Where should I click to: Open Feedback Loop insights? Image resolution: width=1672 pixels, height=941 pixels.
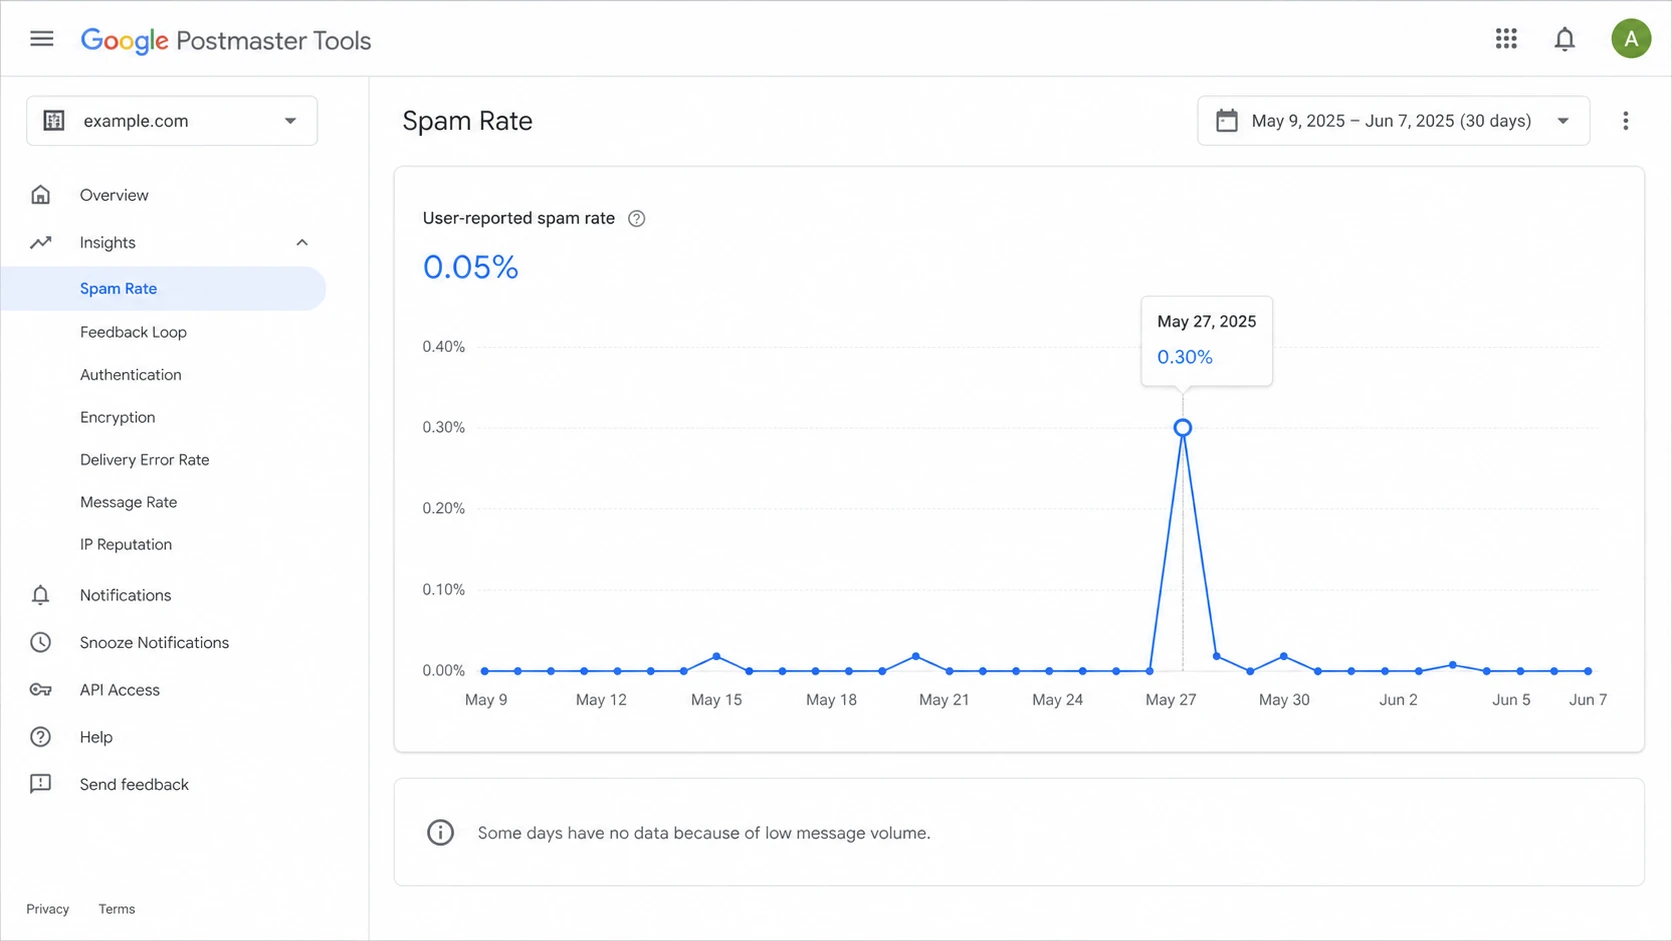click(x=133, y=332)
